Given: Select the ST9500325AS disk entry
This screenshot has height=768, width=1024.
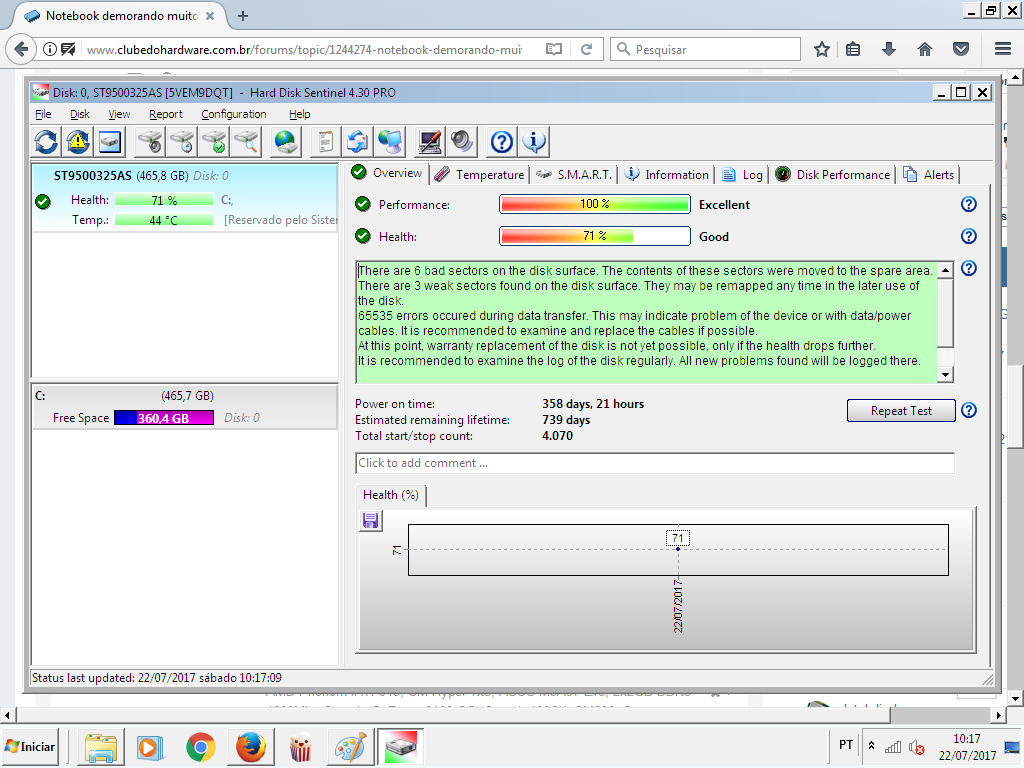Looking at the screenshot, I should click(x=185, y=198).
